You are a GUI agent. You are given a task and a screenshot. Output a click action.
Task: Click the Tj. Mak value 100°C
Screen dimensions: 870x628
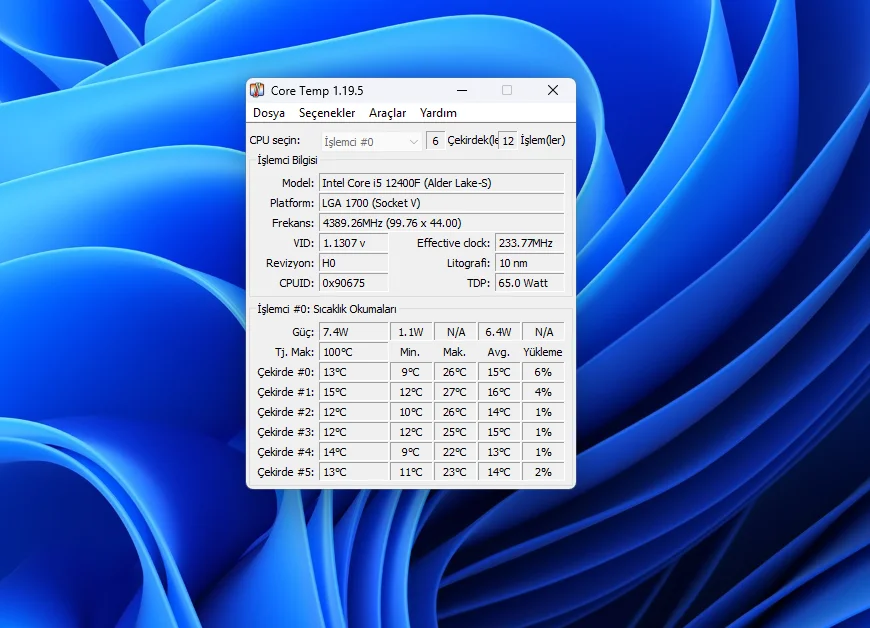pos(353,352)
